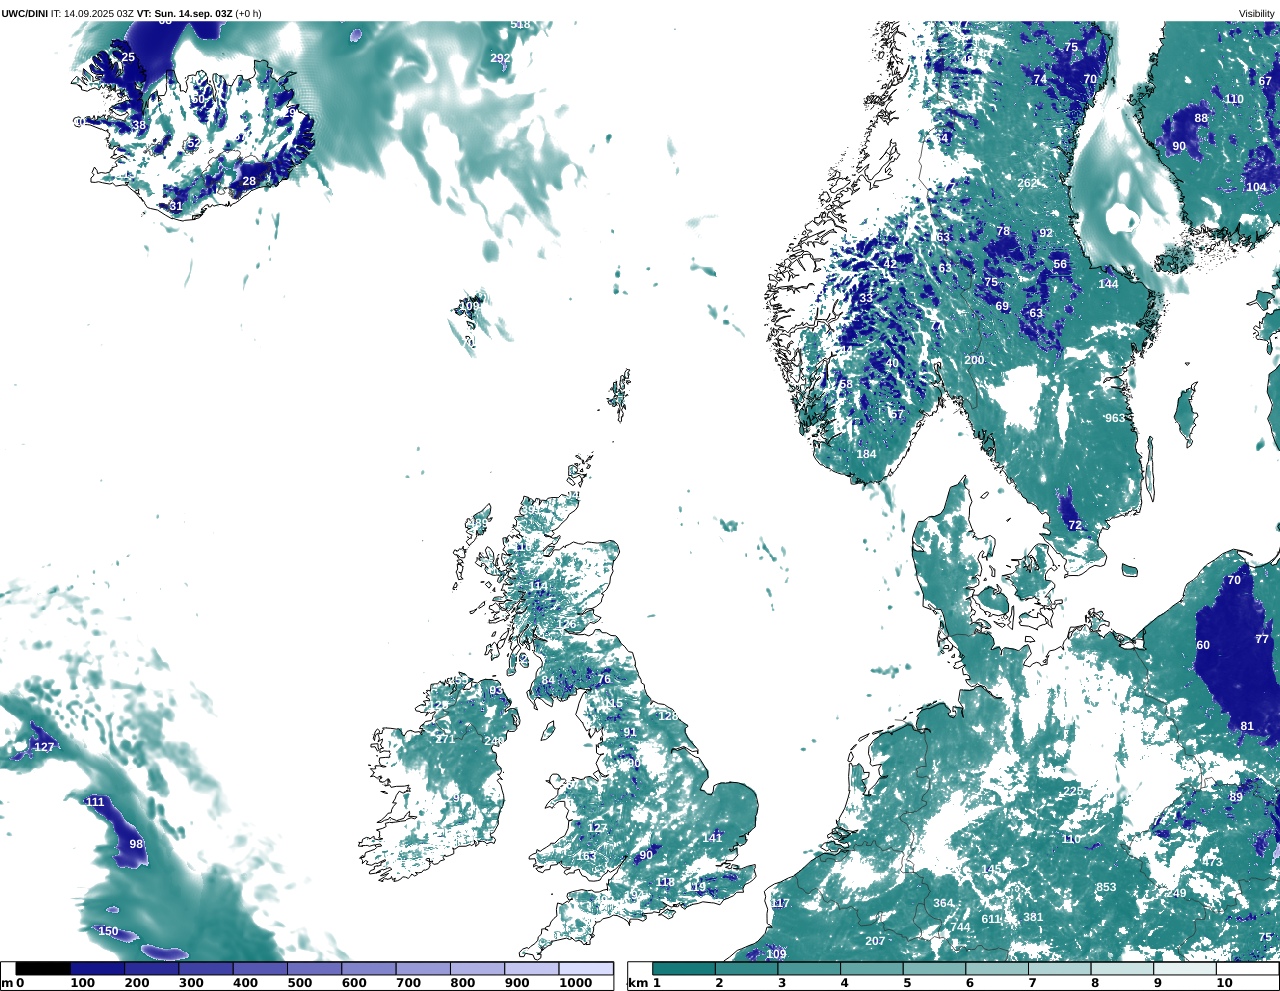Image resolution: width=1280 pixels, height=991 pixels.
Task: Click the 42 value in the Norwegian mountains
Action: (890, 264)
